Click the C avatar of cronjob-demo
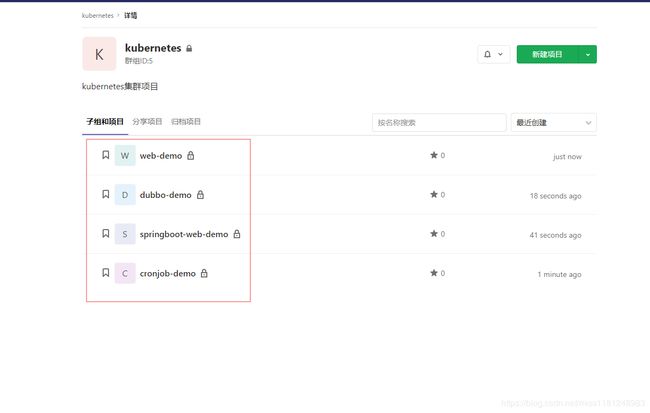The height and width of the screenshot is (413, 650). coord(125,273)
